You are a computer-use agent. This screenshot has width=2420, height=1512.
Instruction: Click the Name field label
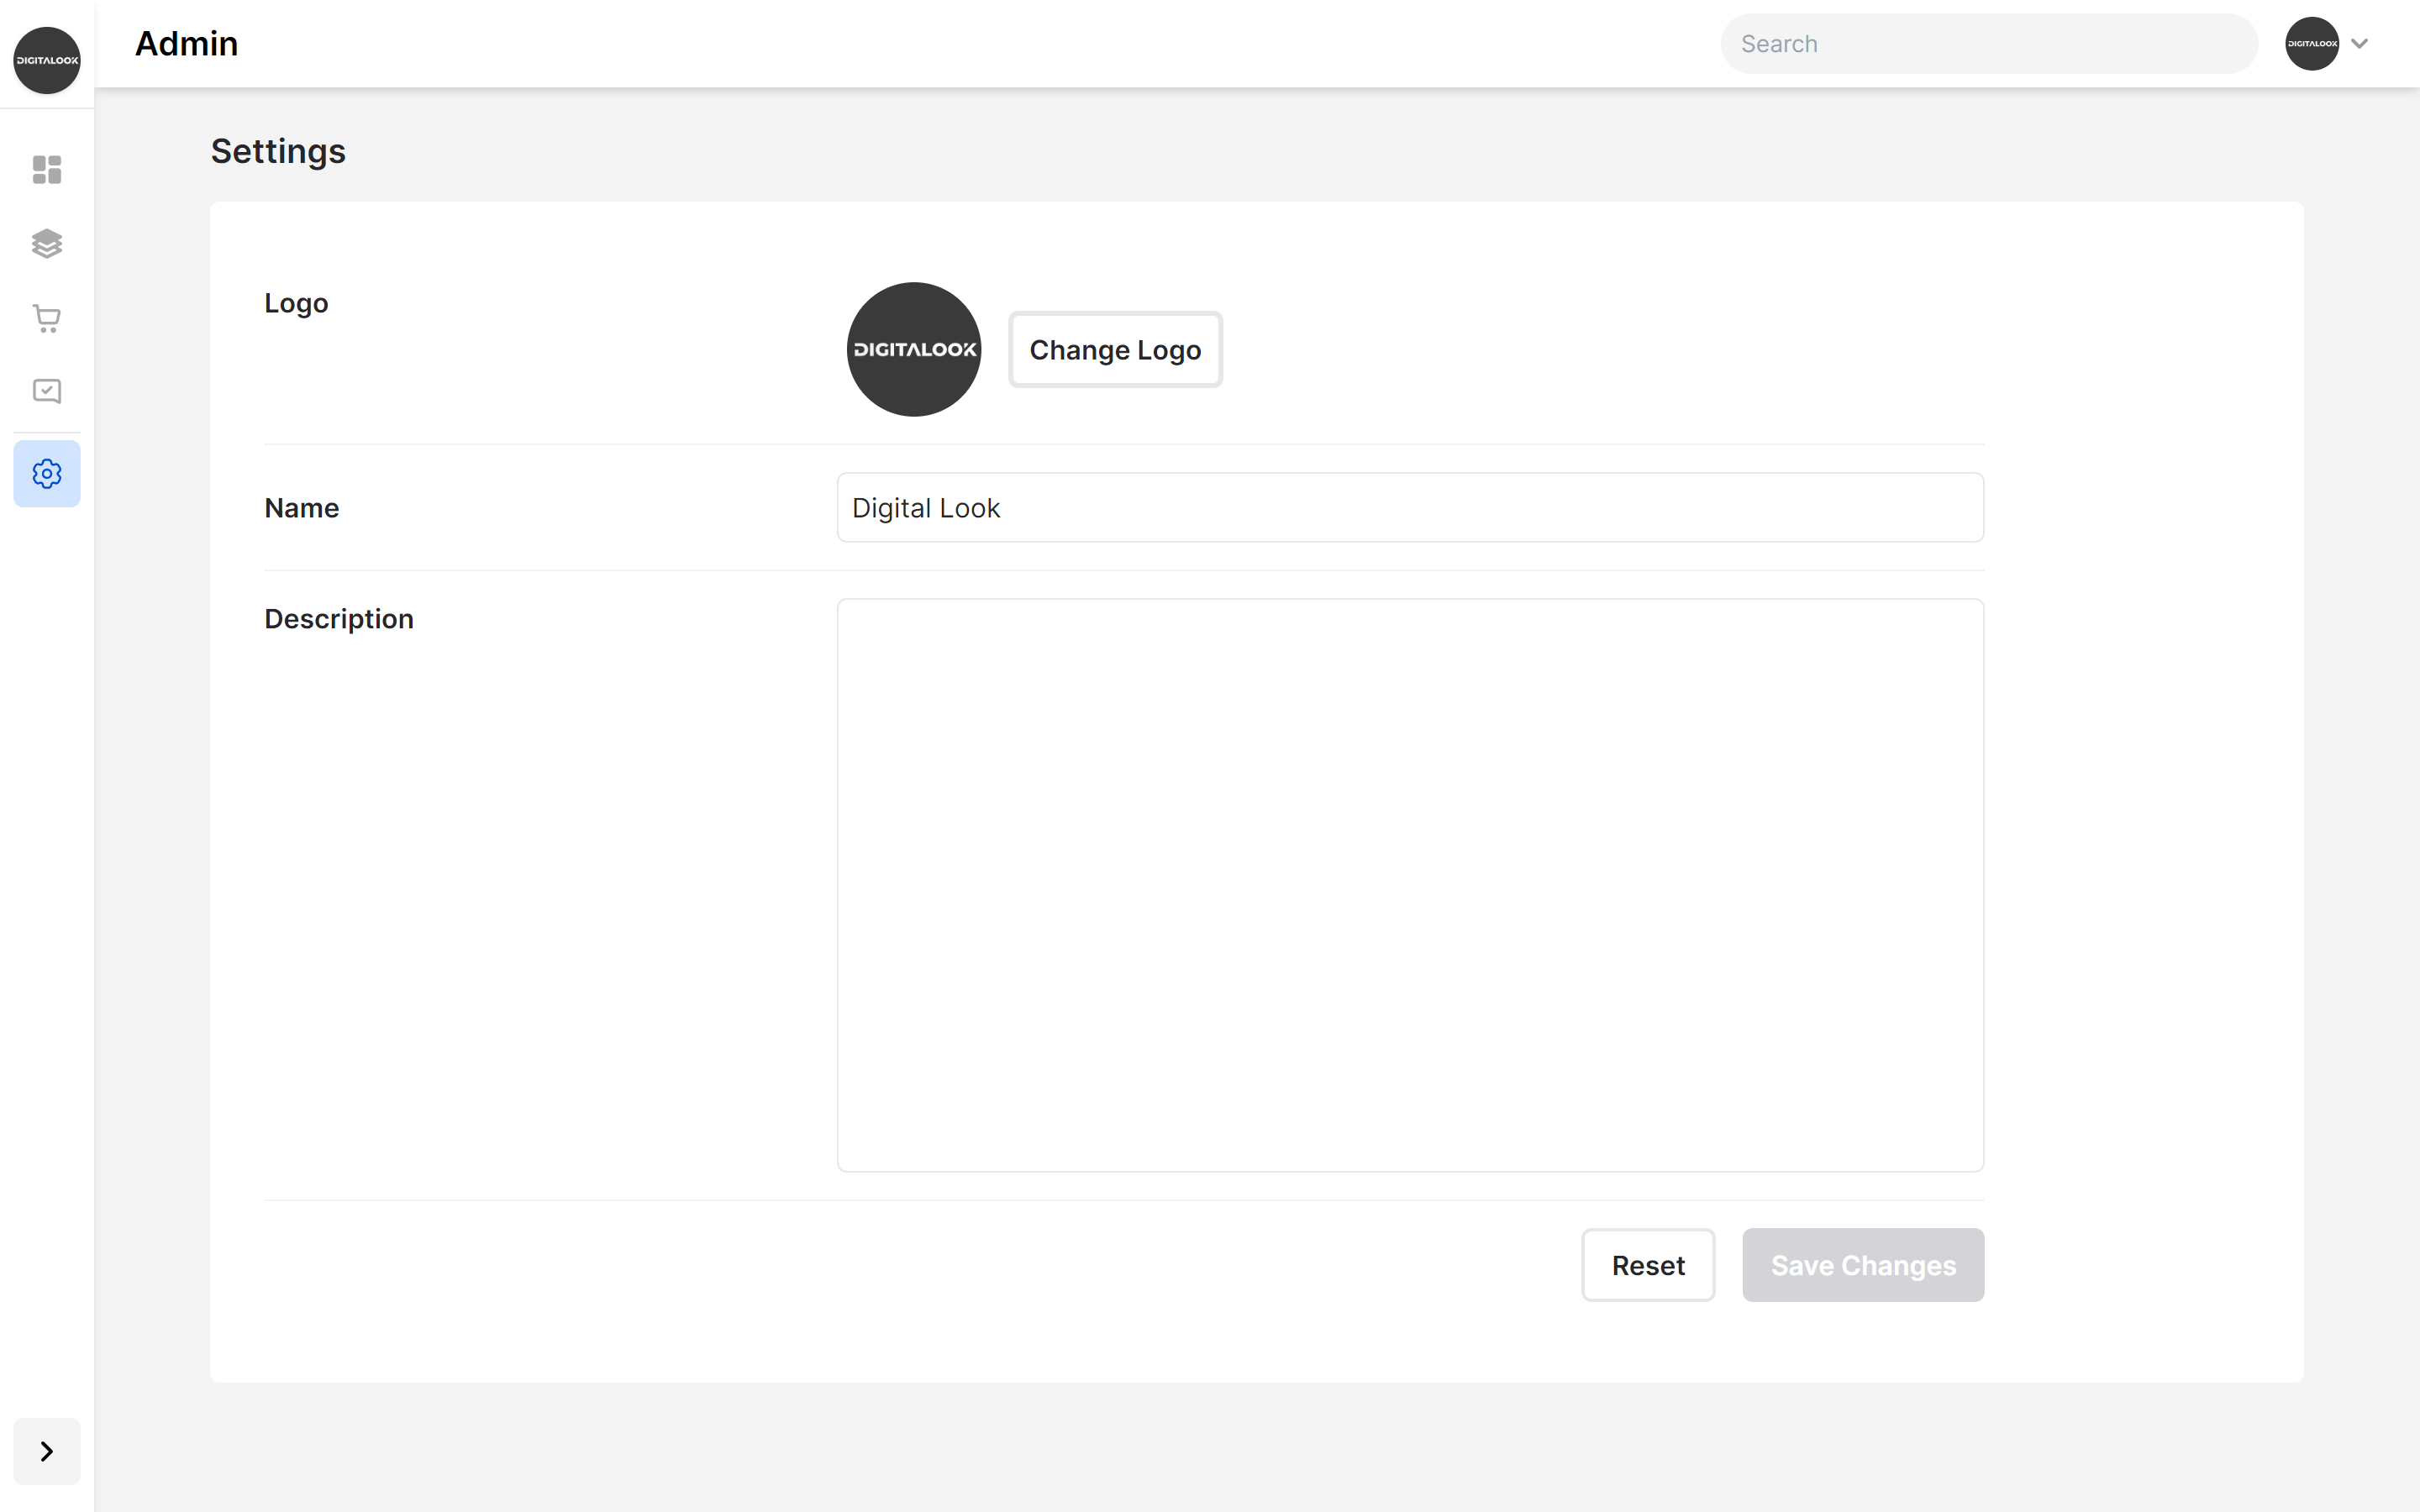301,508
